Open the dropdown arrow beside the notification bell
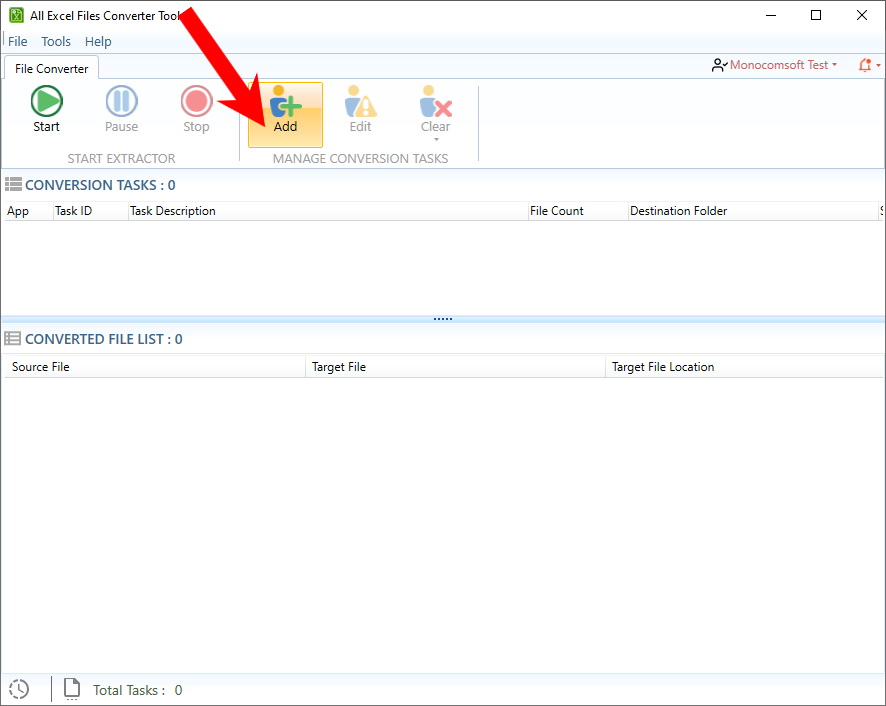Image resolution: width=886 pixels, height=706 pixels. click(878, 64)
